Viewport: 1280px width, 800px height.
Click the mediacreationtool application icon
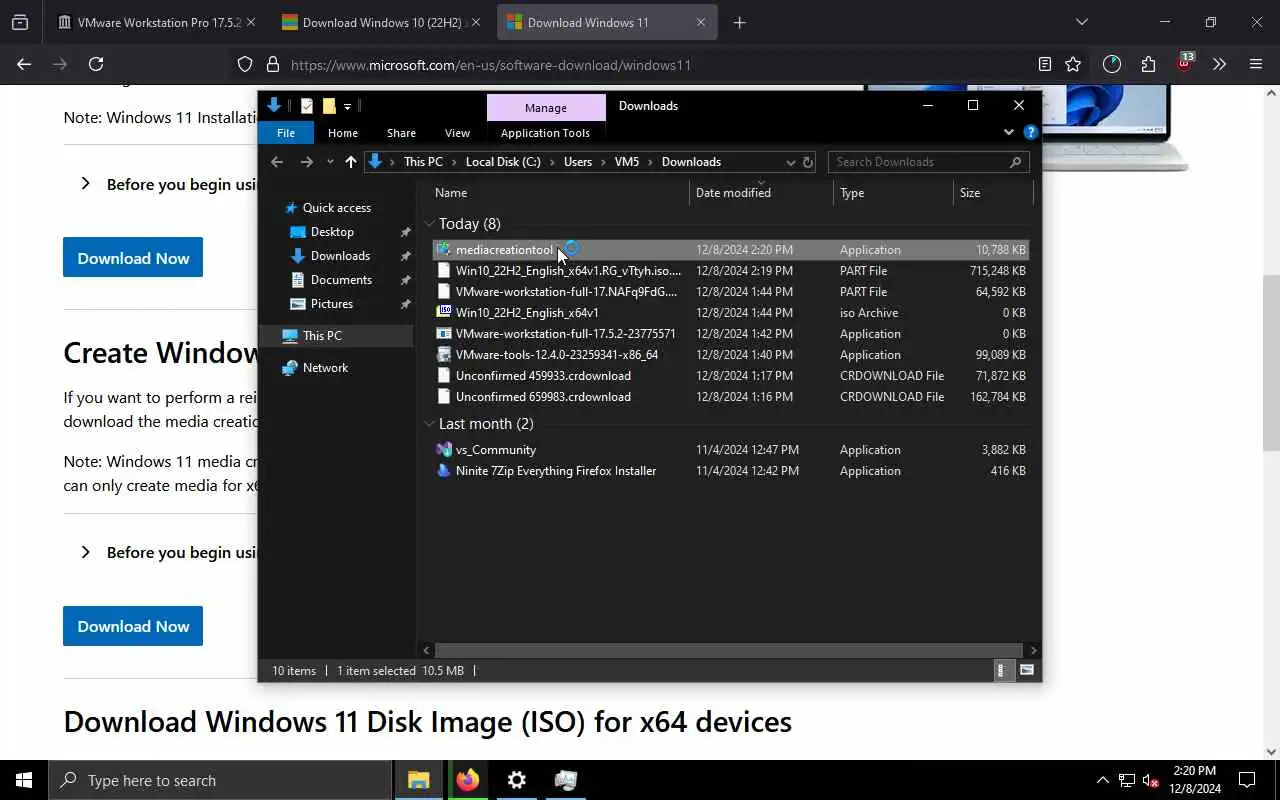click(445, 250)
